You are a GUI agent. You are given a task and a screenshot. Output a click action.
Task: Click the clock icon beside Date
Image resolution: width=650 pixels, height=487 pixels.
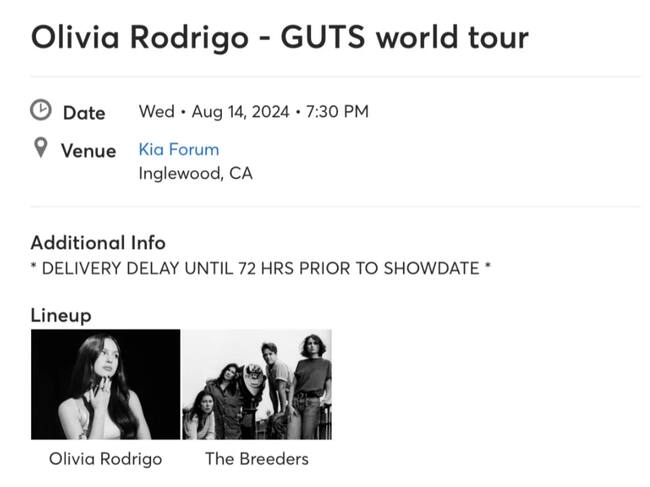point(41,109)
